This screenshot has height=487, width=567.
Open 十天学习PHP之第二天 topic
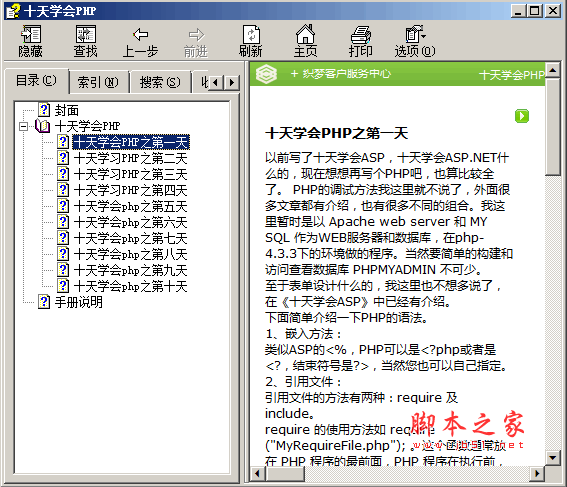point(130,158)
